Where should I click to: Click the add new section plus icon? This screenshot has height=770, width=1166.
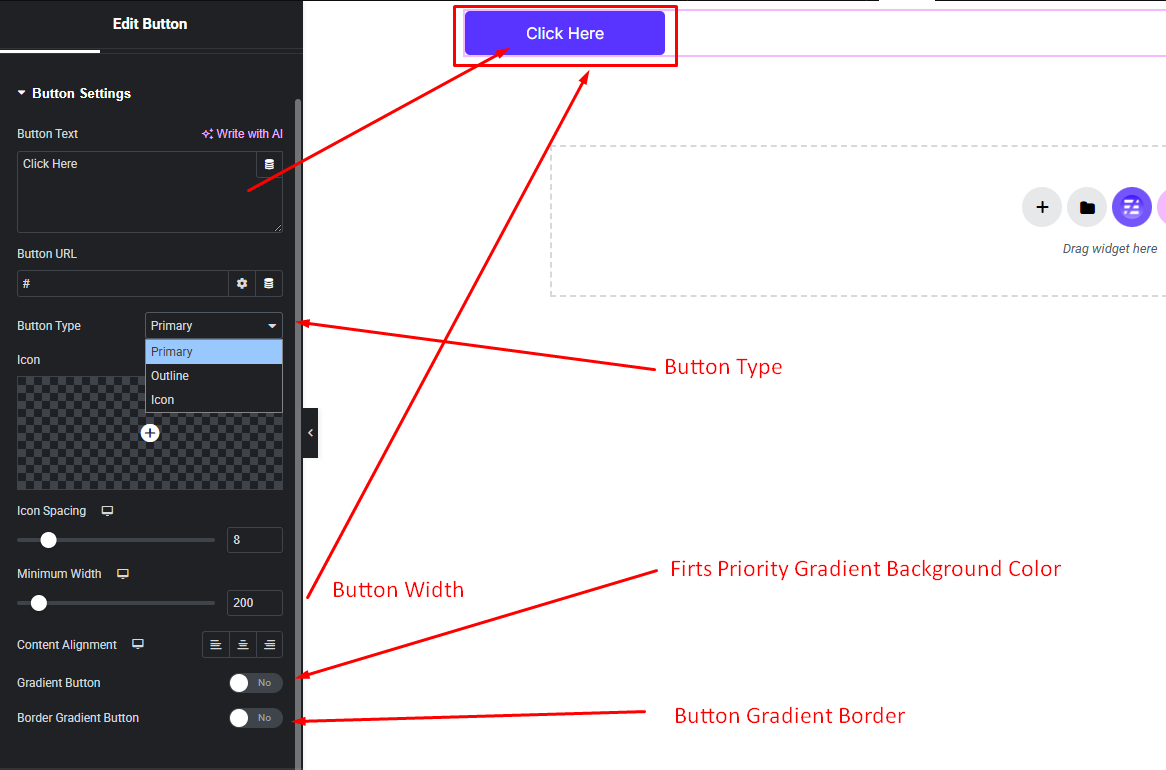tap(1042, 207)
